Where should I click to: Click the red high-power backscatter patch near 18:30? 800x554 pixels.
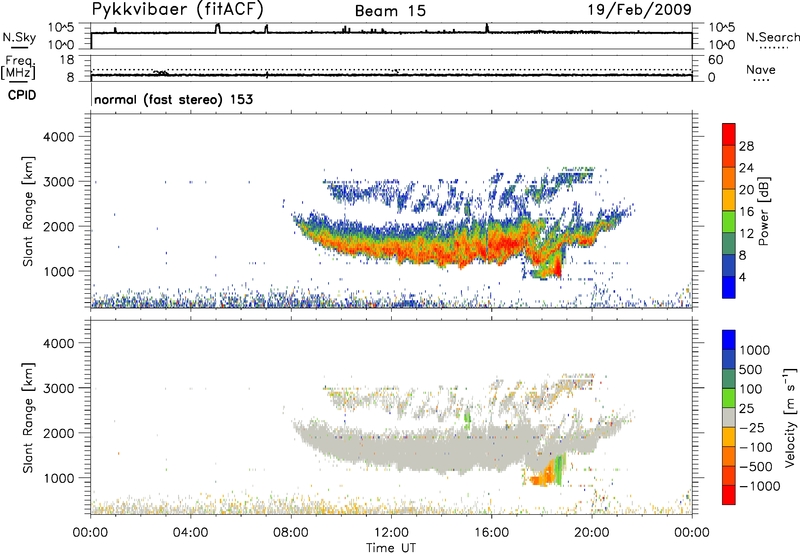pos(557,267)
